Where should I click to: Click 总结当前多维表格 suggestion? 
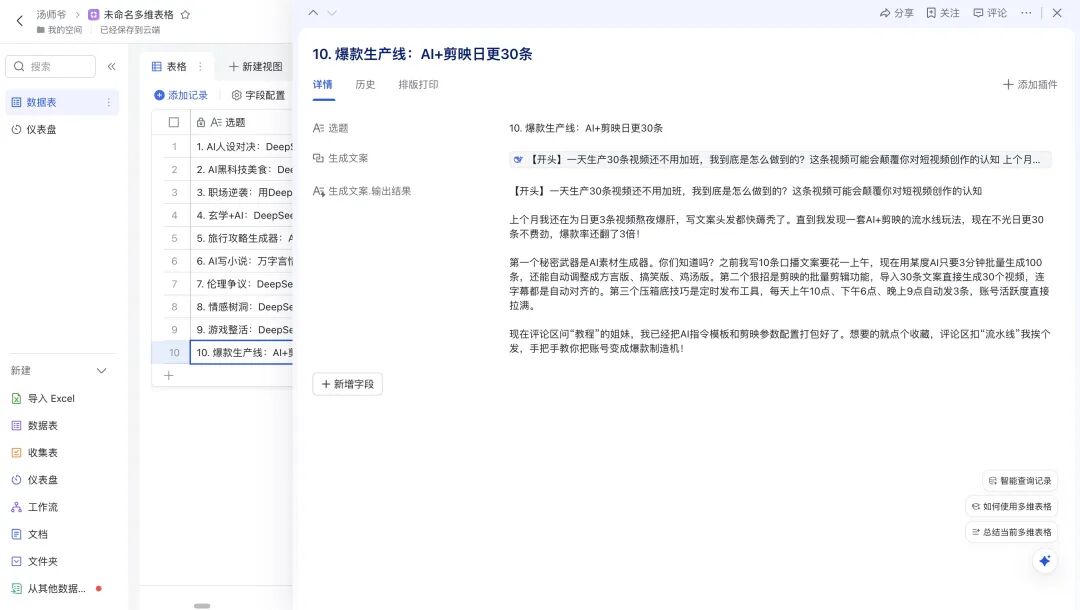click(1012, 532)
